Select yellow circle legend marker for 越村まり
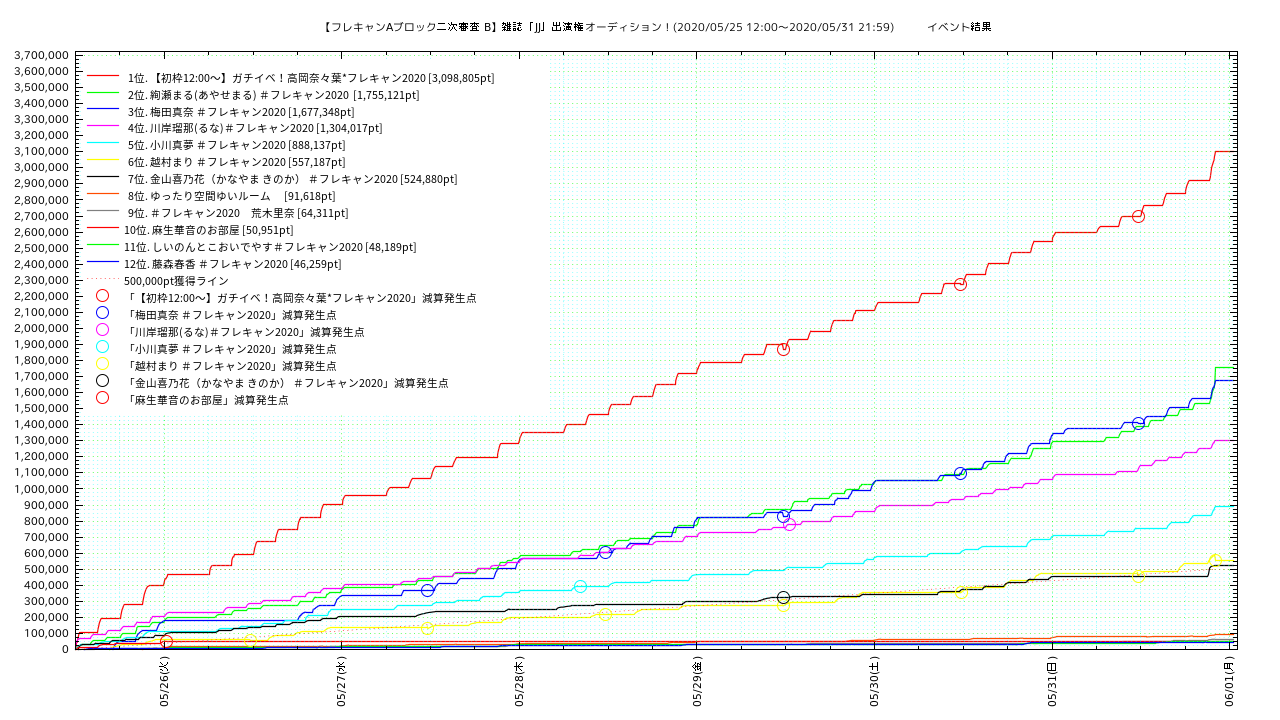 (102, 364)
